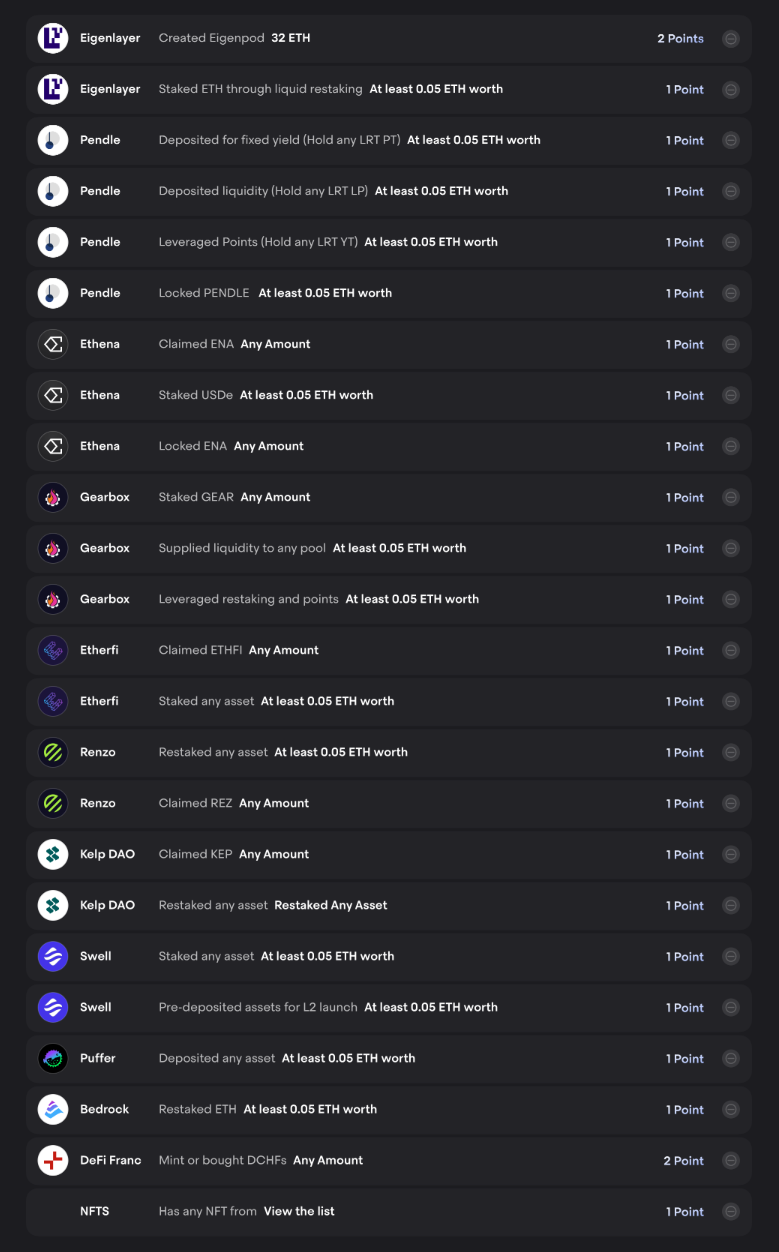The width and height of the screenshot is (779, 1252).
Task: Click Swell icon on Pre-deposited assets row
Action: click(x=53, y=1007)
